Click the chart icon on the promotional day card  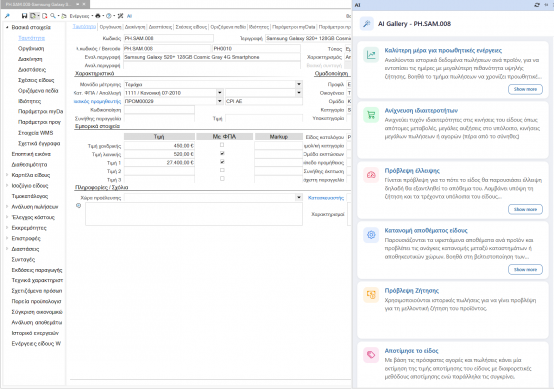(371, 55)
